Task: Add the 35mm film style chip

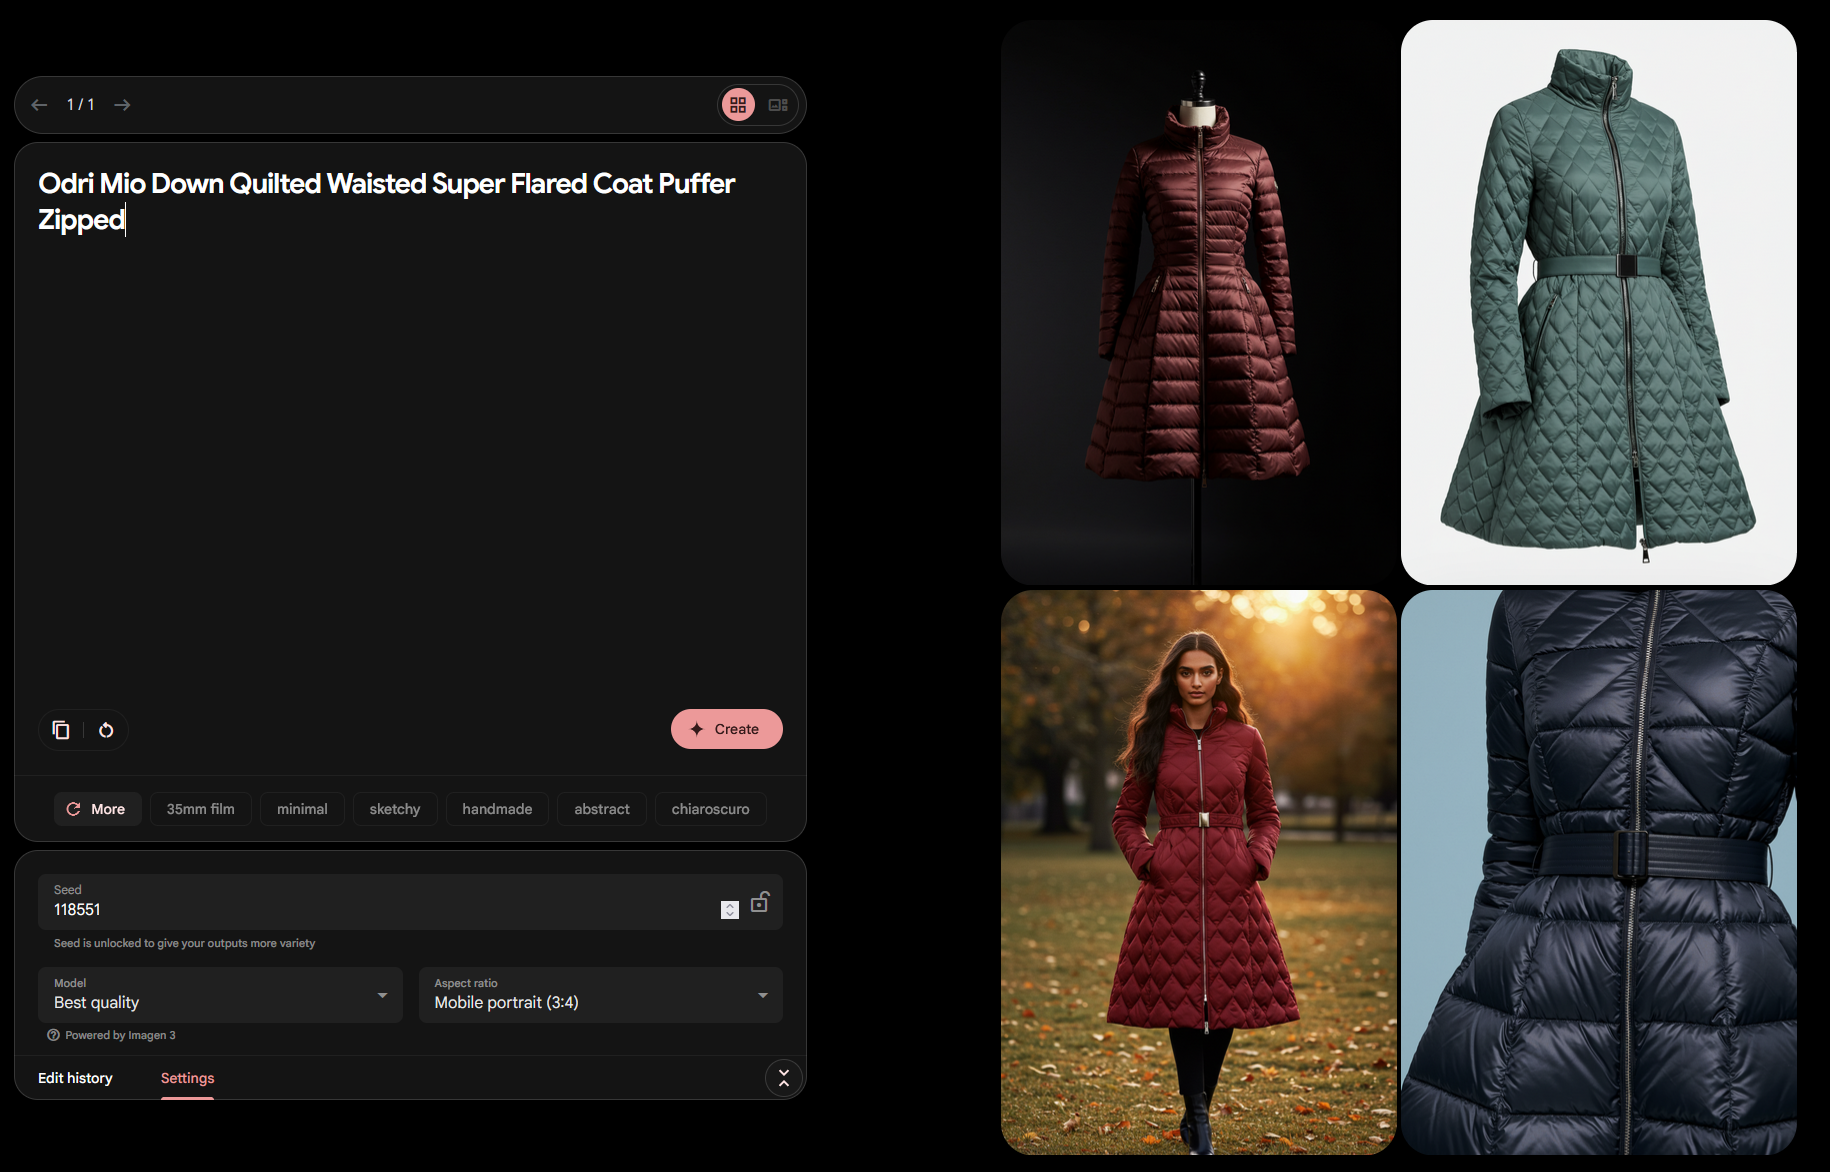Action: (x=201, y=809)
